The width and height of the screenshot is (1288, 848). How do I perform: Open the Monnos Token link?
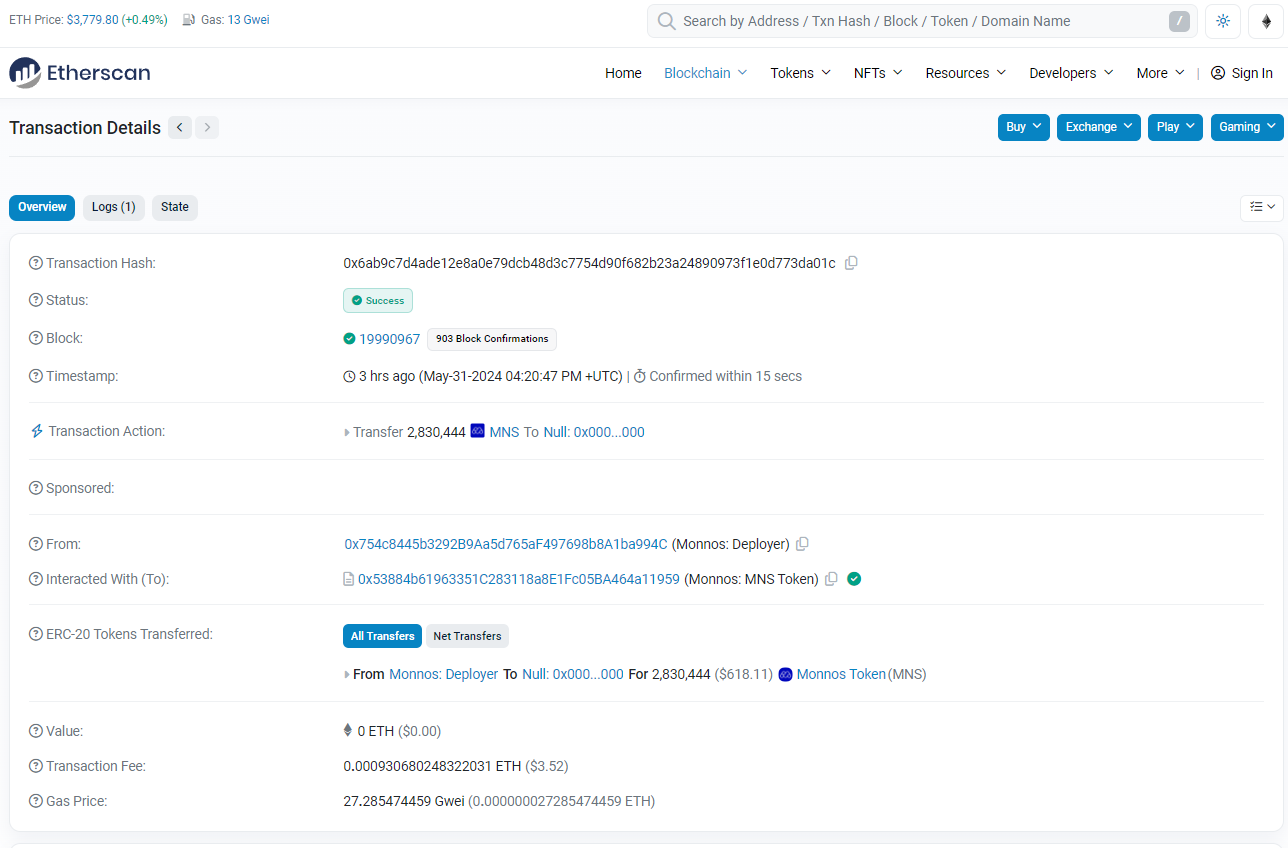pyautogui.click(x=841, y=674)
